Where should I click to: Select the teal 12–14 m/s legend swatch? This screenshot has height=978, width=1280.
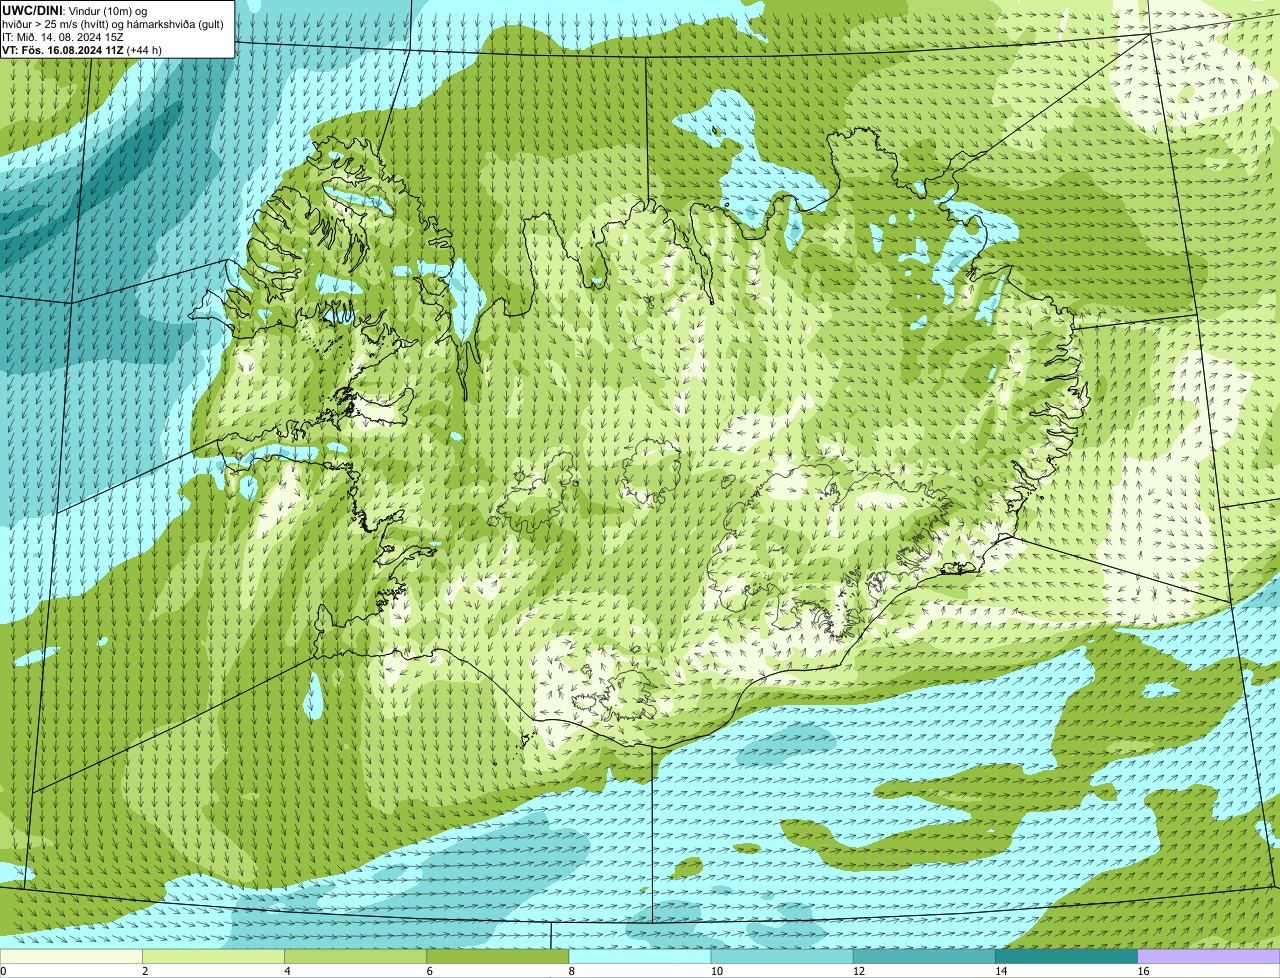[x=924, y=957]
